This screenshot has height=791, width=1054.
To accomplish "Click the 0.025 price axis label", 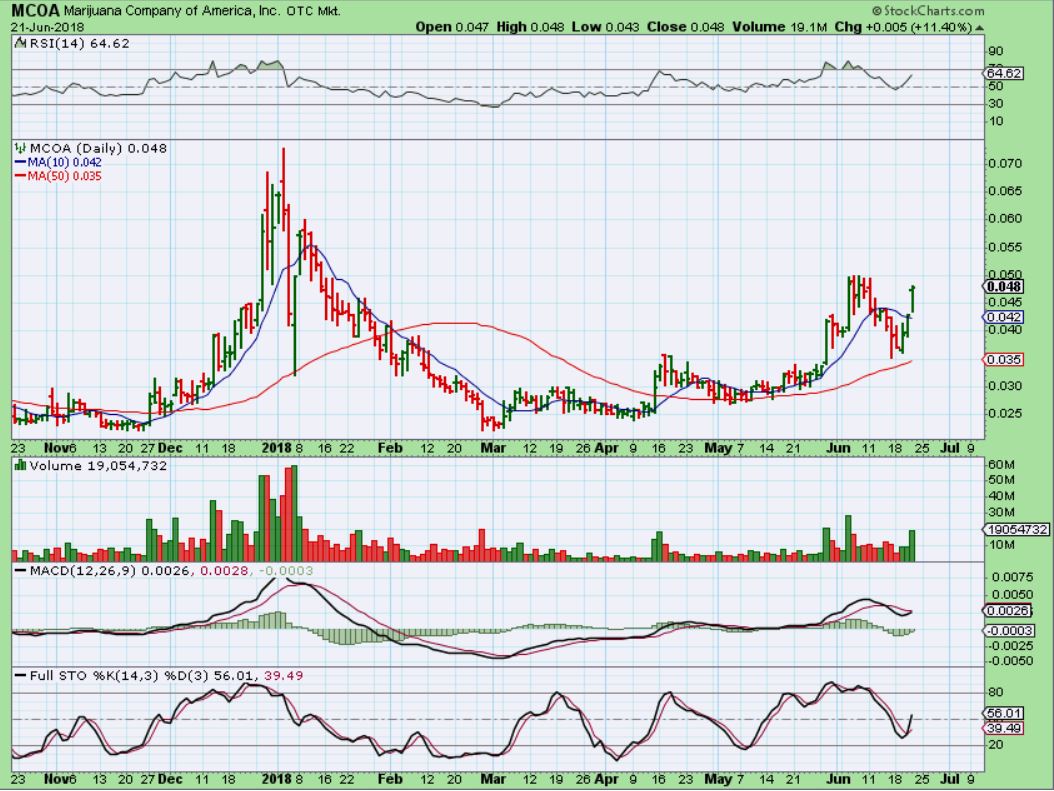I will coord(1005,413).
